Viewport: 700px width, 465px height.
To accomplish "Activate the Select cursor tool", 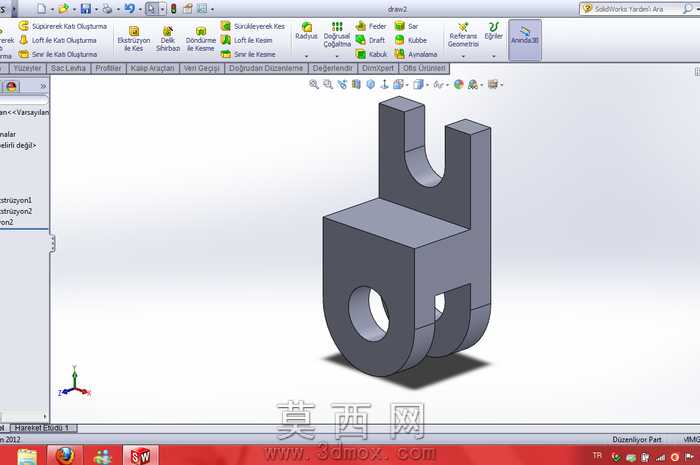I will 151,8.
